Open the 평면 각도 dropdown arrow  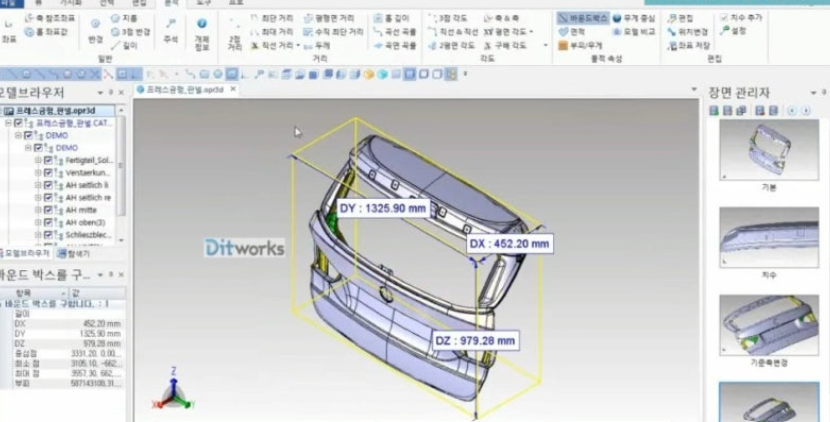click(x=531, y=32)
